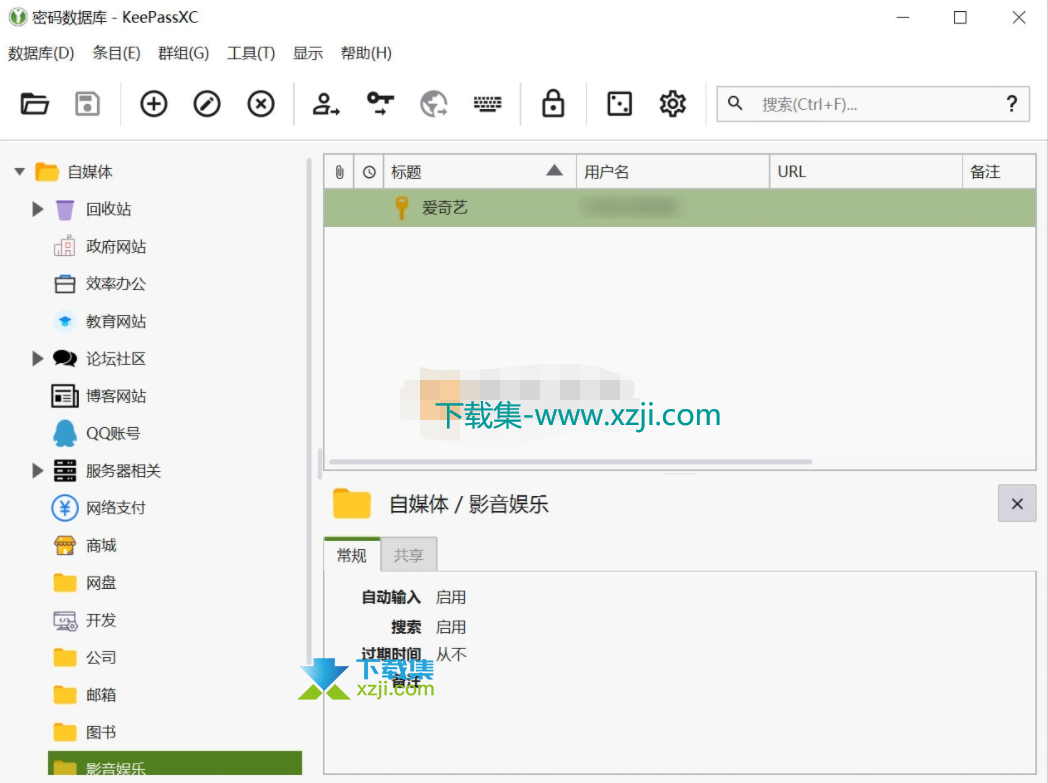Image resolution: width=1048 pixels, height=783 pixels.
Task: Select the 商城 group
Action: pos(101,546)
